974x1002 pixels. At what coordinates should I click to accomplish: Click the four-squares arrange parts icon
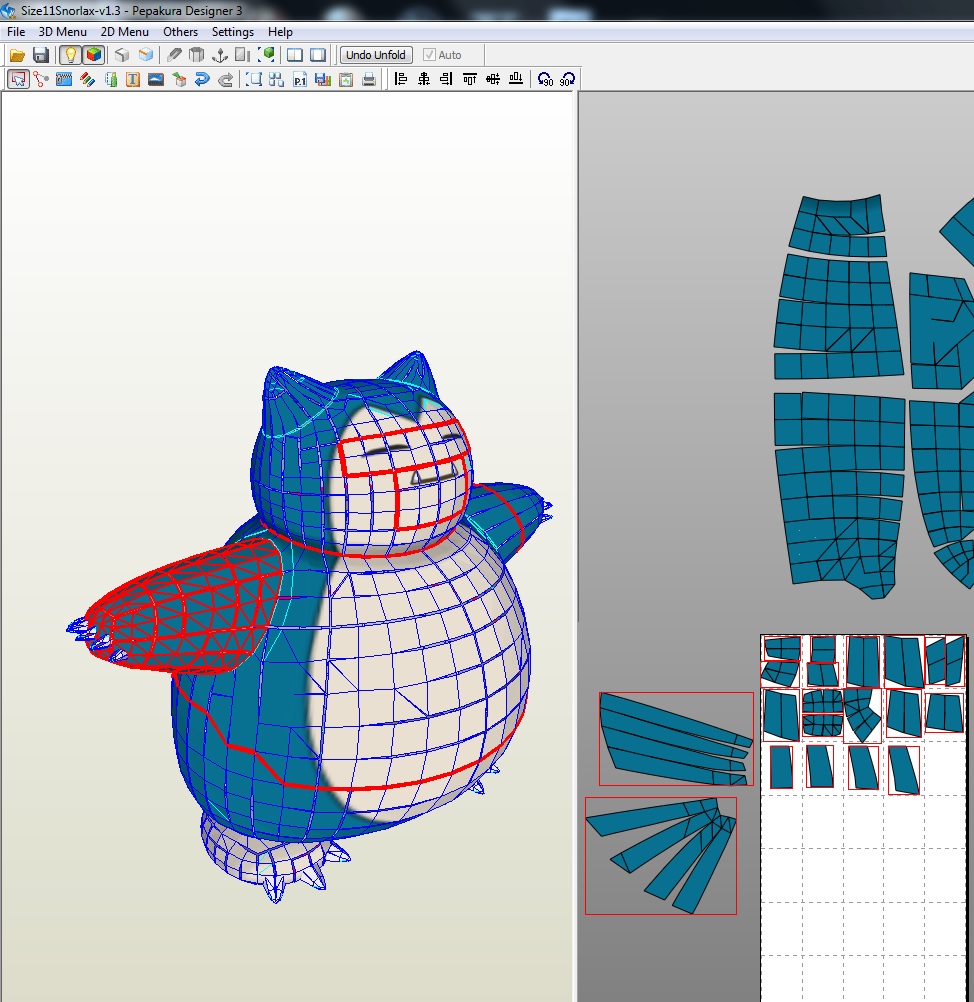tap(277, 79)
